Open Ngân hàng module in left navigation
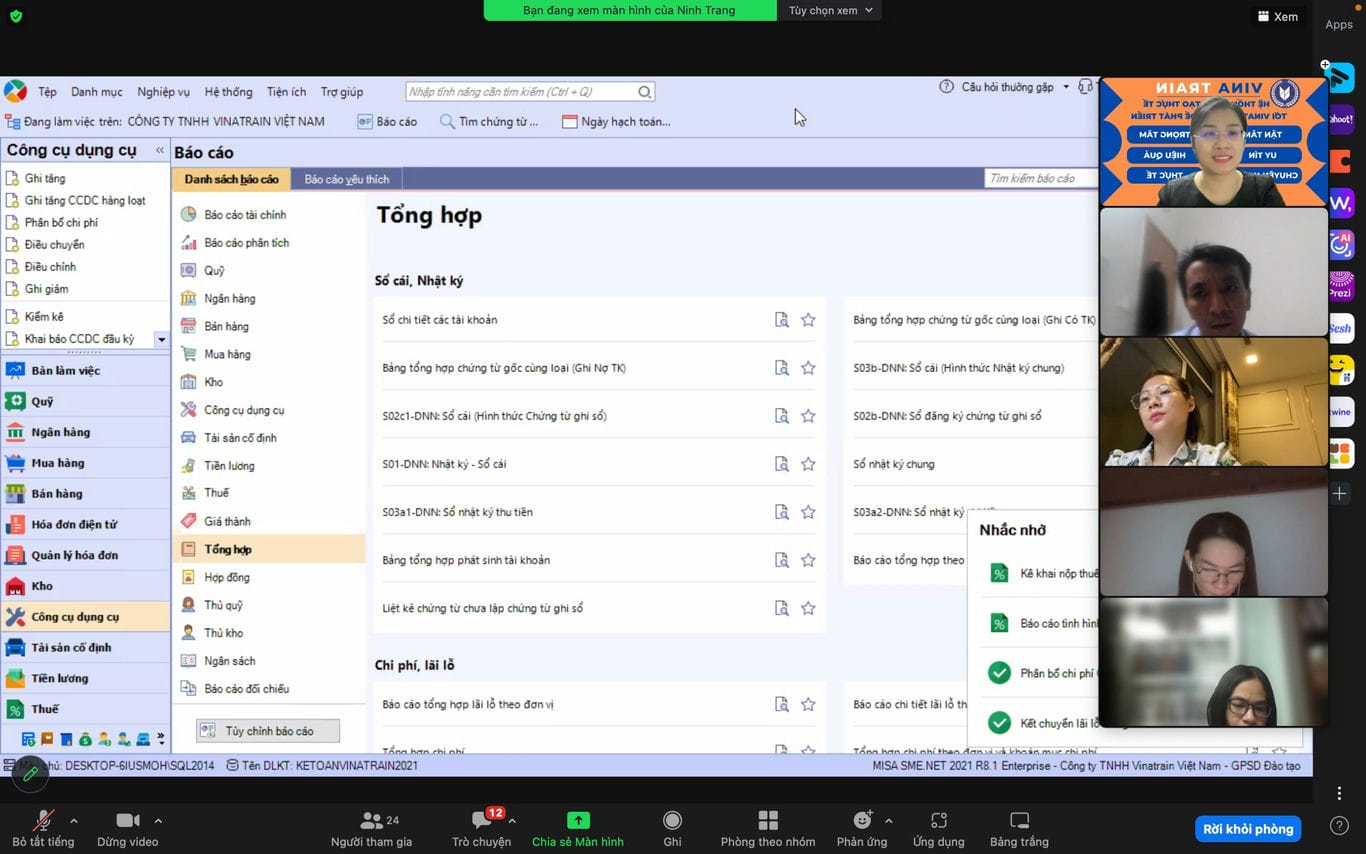Viewport: 1366px width, 854px height. pyautogui.click(x=60, y=432)
